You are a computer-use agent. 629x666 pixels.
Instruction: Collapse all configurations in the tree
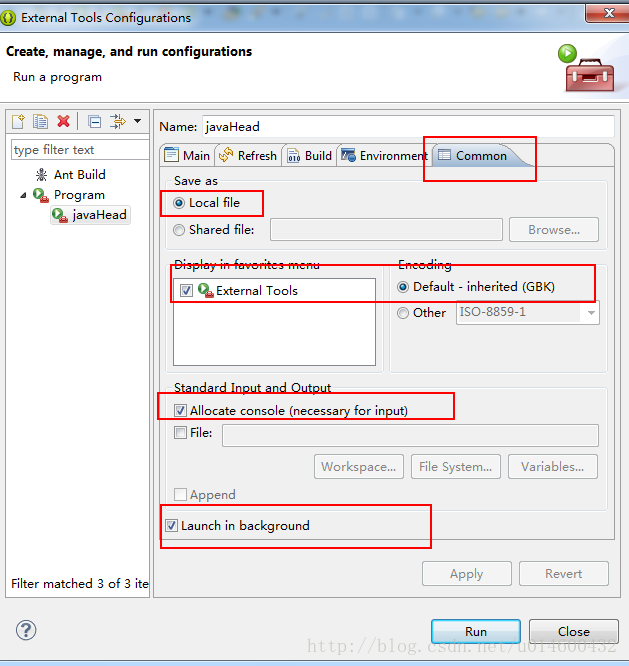point(94,122)
